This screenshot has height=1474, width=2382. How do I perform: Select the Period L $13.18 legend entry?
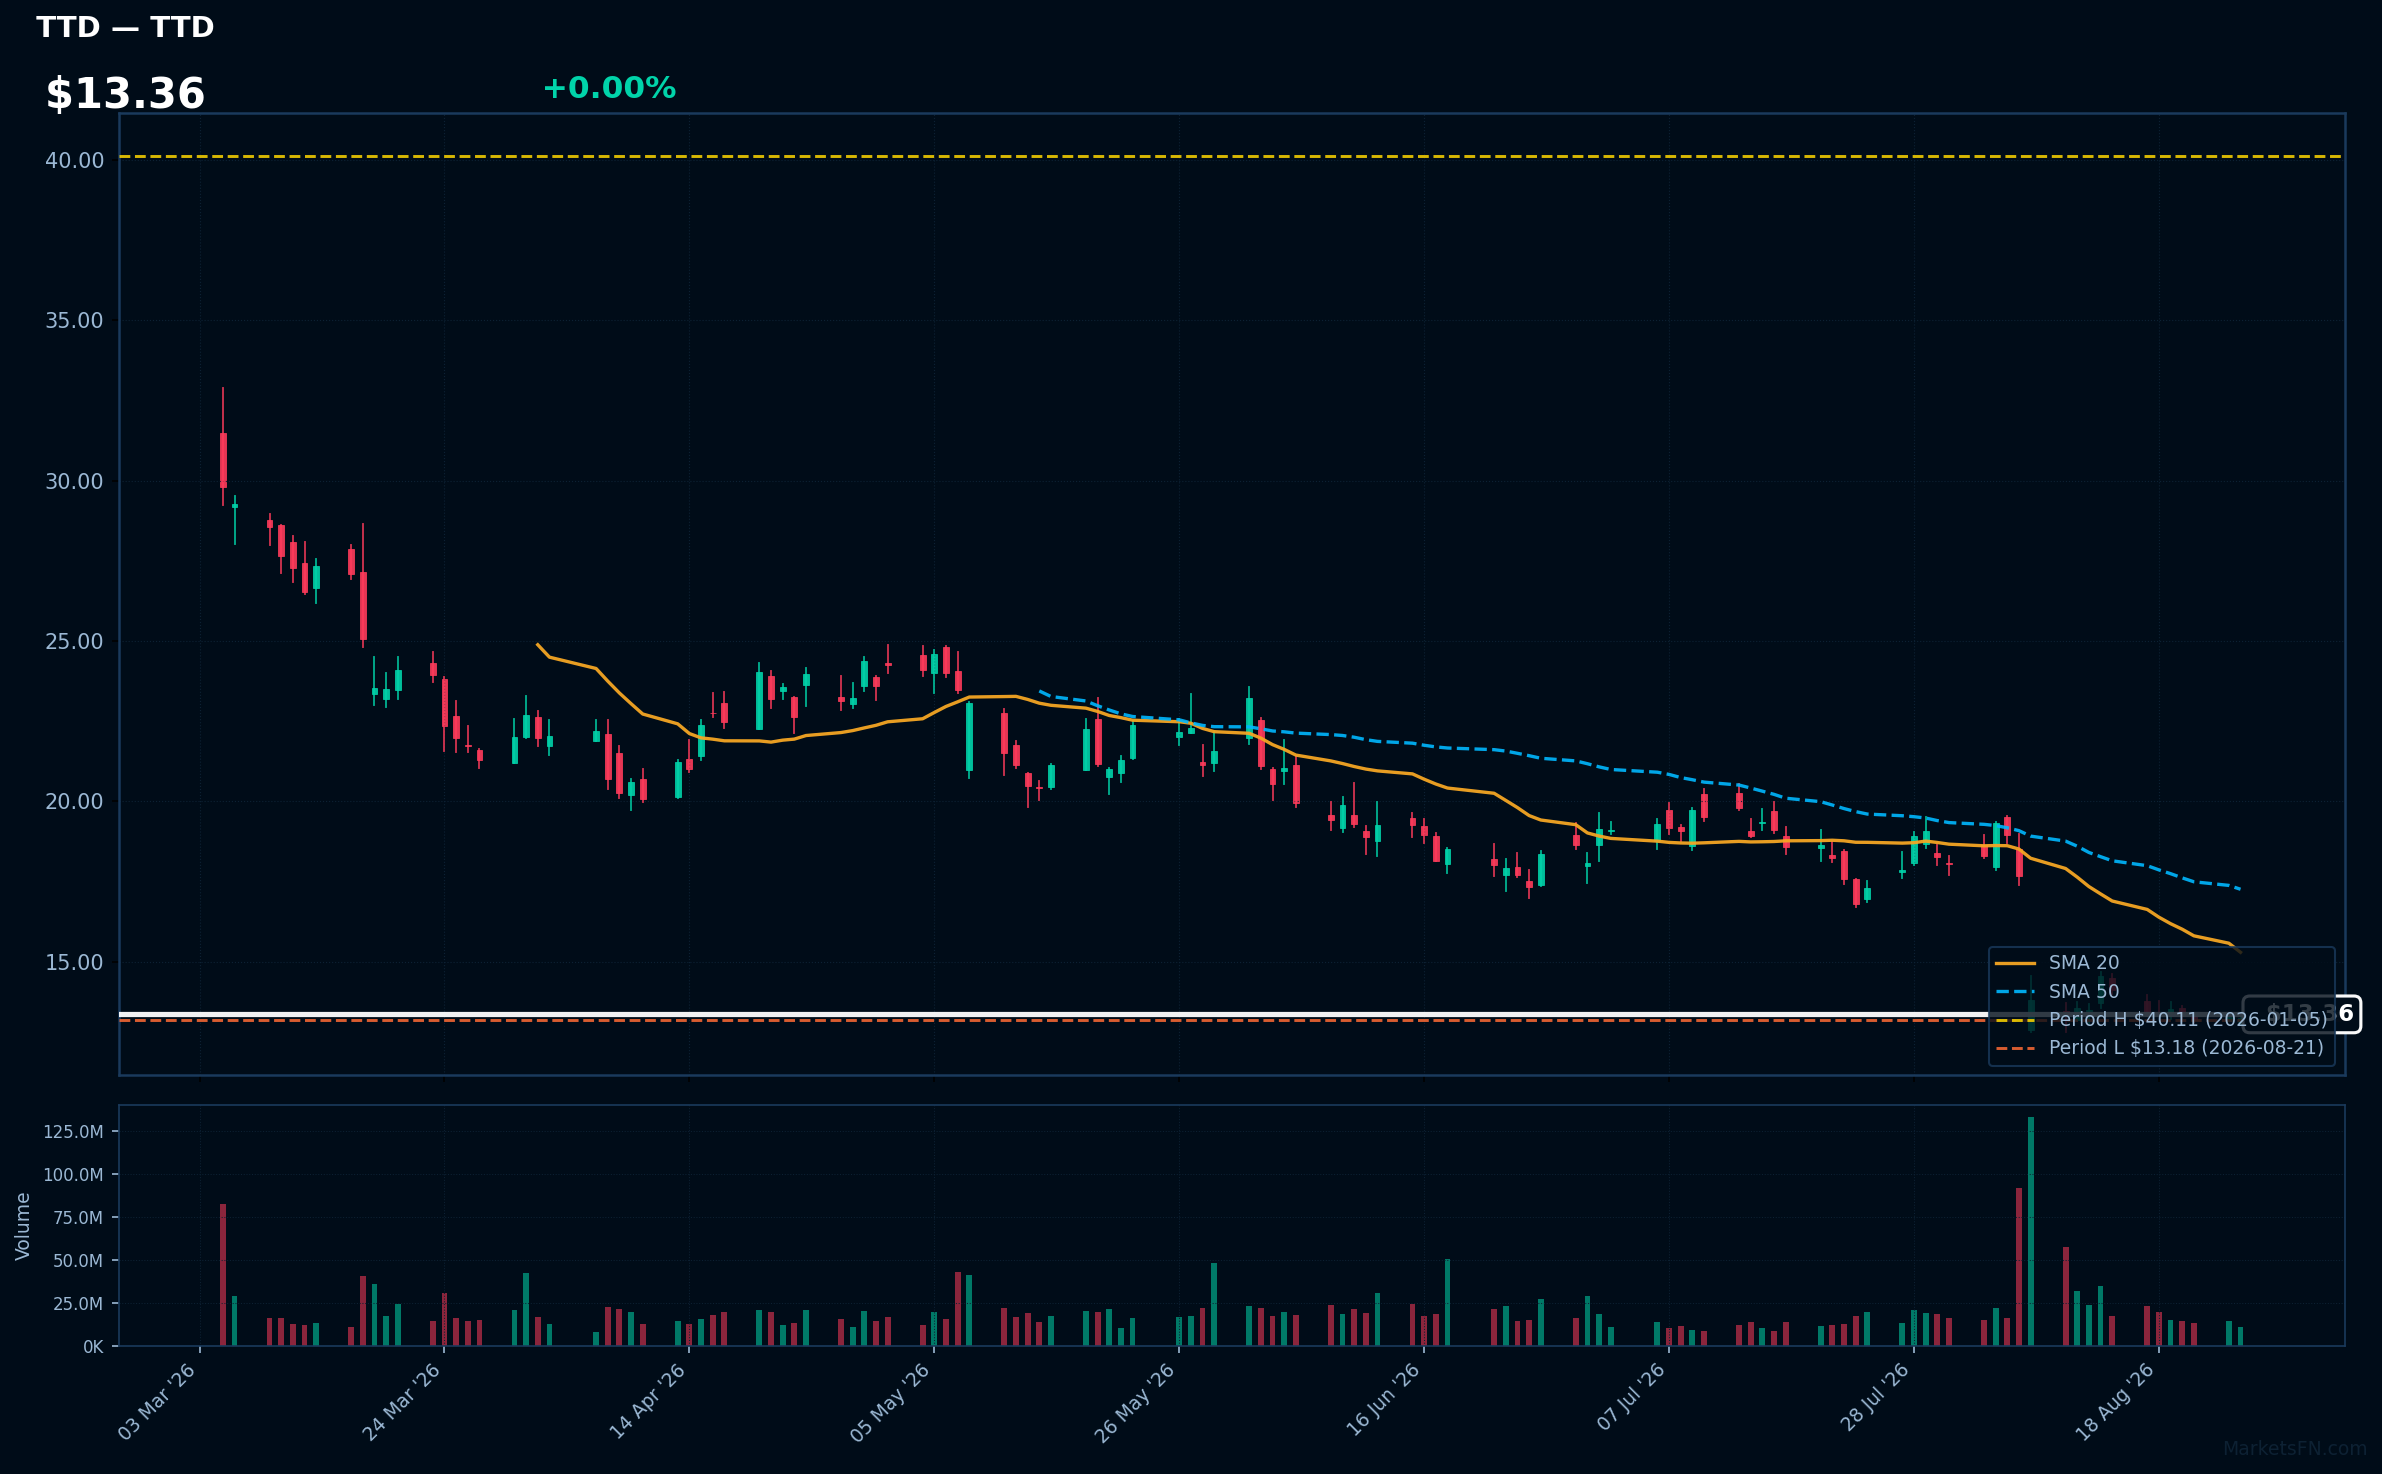click(x=2159, y=1047)
